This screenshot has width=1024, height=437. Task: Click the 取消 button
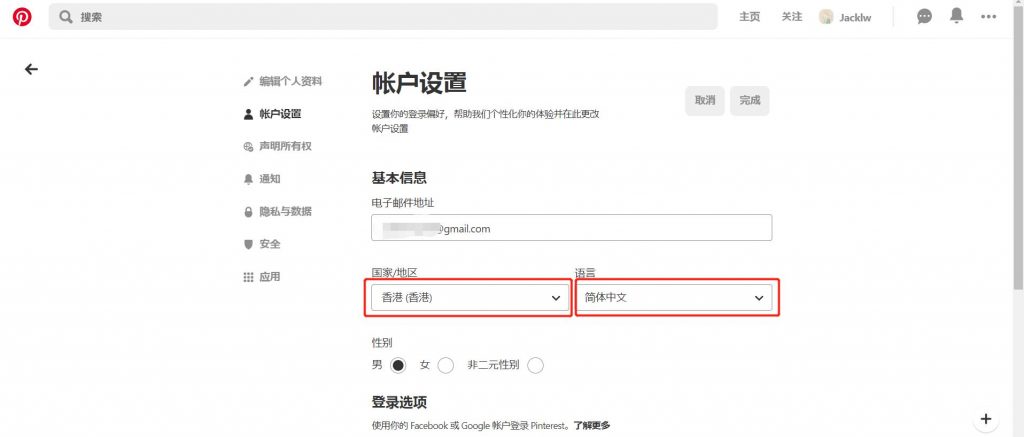704,100
